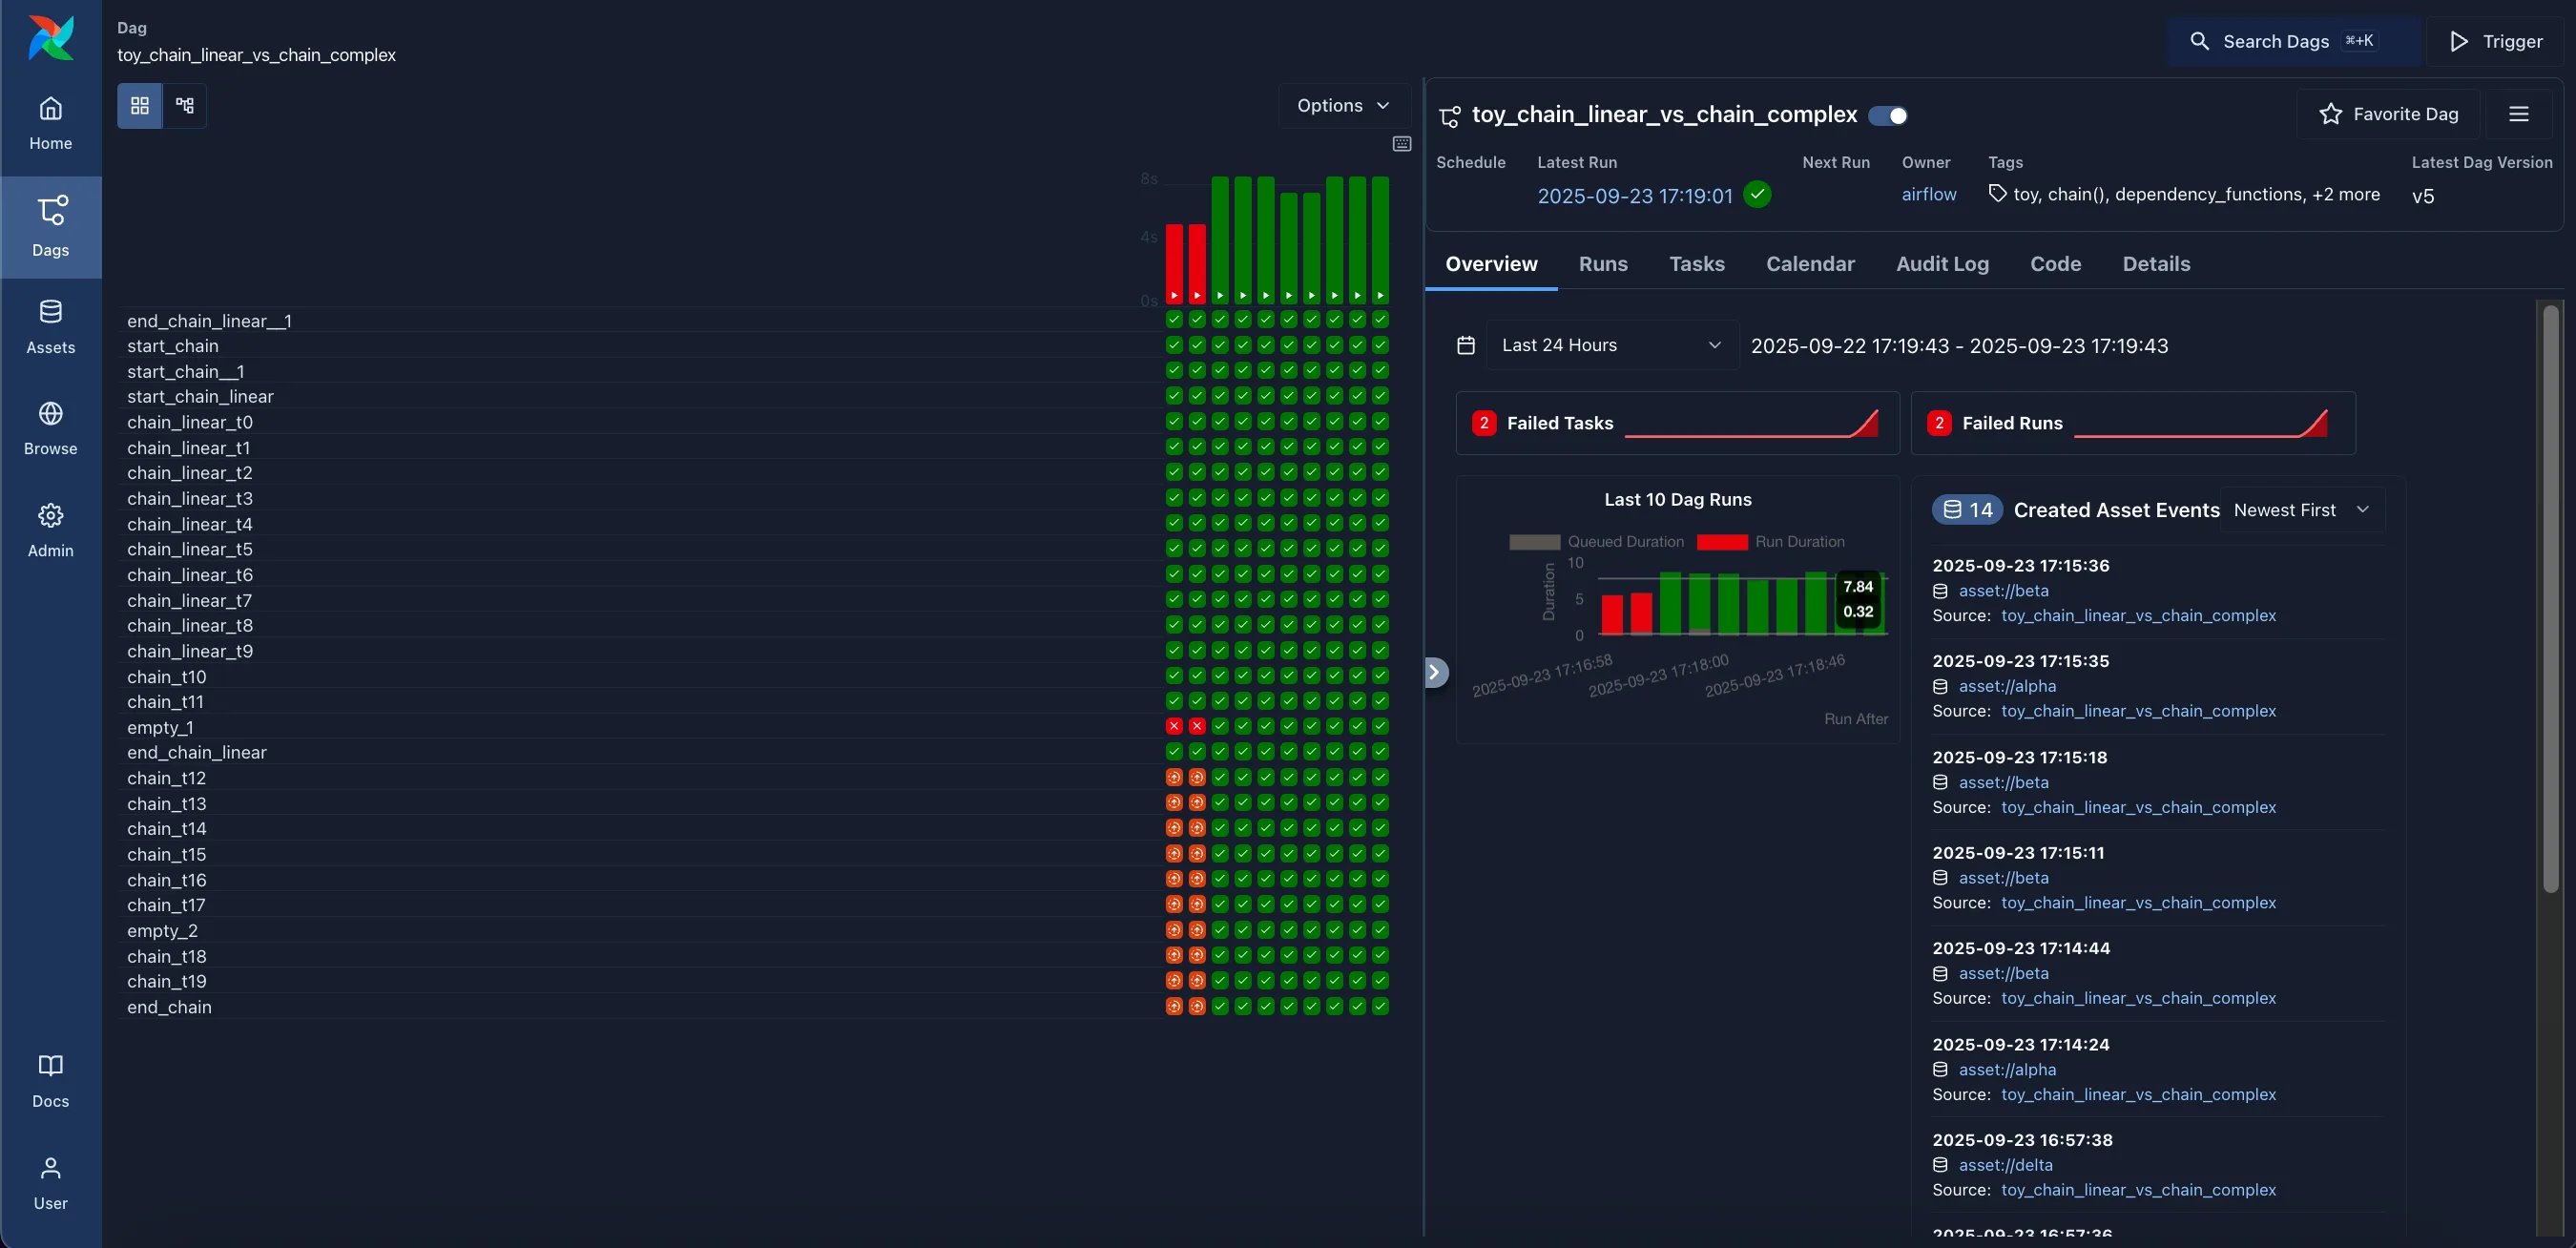Open the airflow owner link
2576x1248 pixels.
coord(1928,194)
